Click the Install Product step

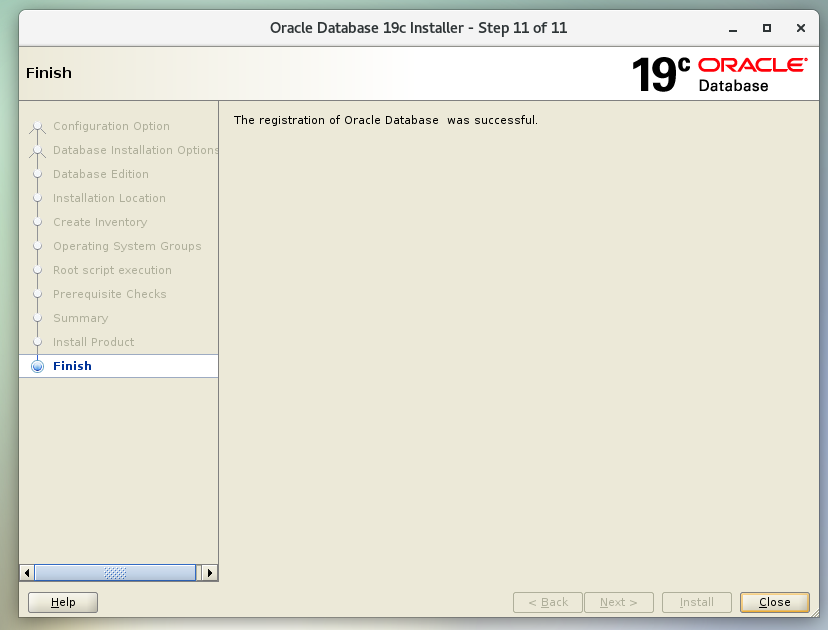93,342
